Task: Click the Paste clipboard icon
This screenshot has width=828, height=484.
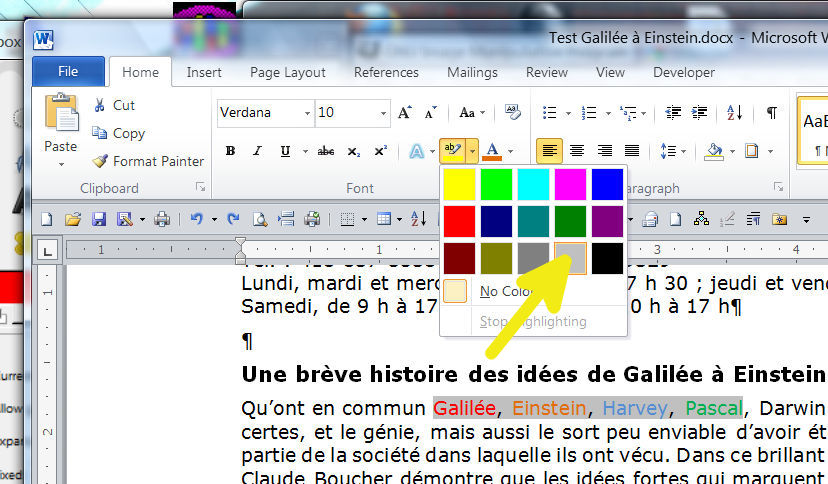Action: 61,112
